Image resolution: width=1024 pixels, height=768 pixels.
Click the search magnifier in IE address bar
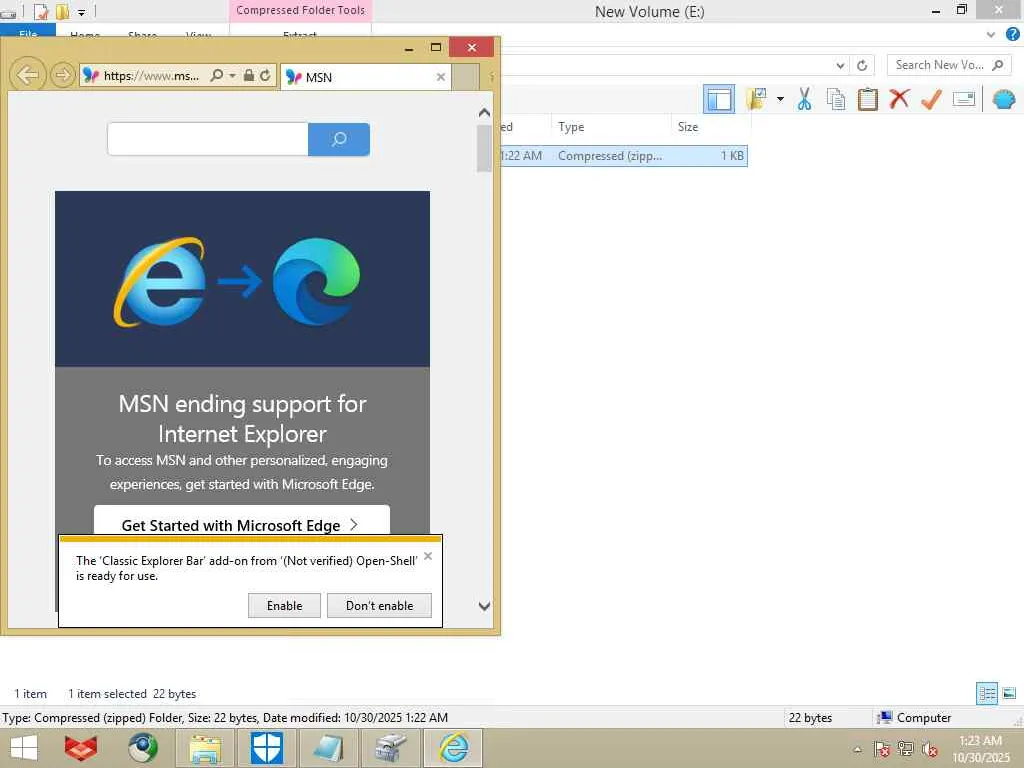tap(217, 76)
